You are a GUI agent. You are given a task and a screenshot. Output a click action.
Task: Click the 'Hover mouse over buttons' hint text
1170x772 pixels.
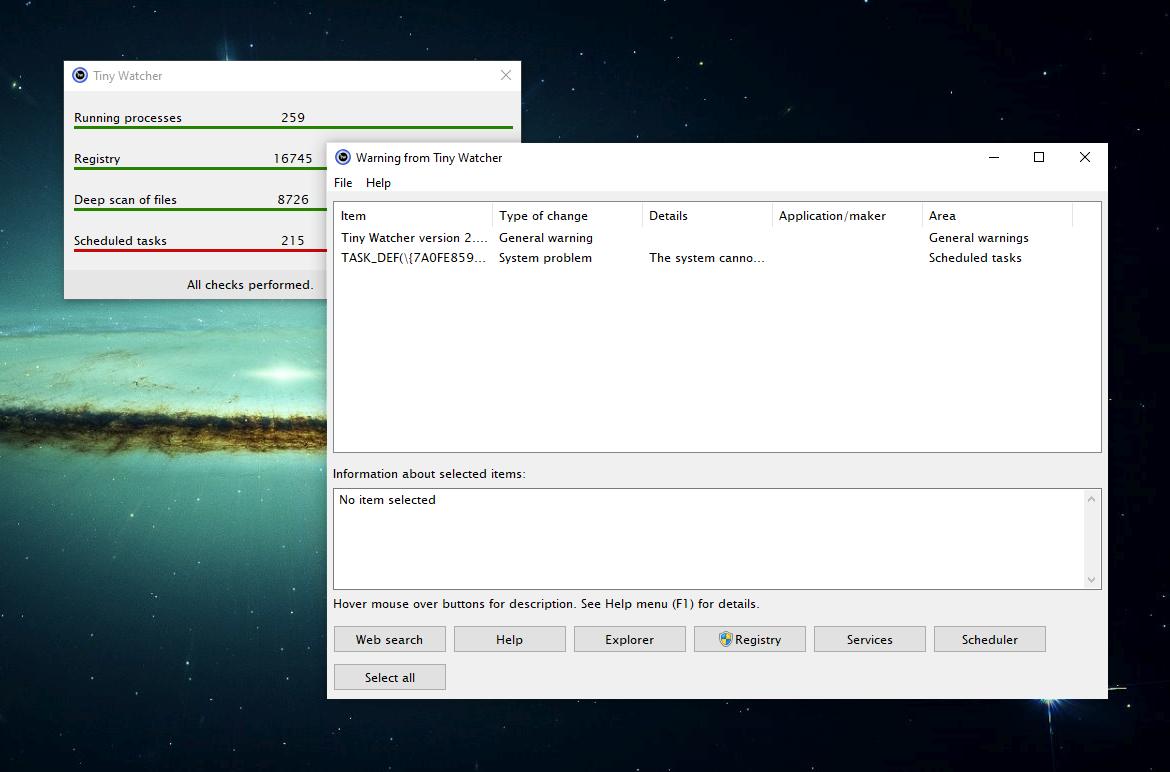coord(546,604)
